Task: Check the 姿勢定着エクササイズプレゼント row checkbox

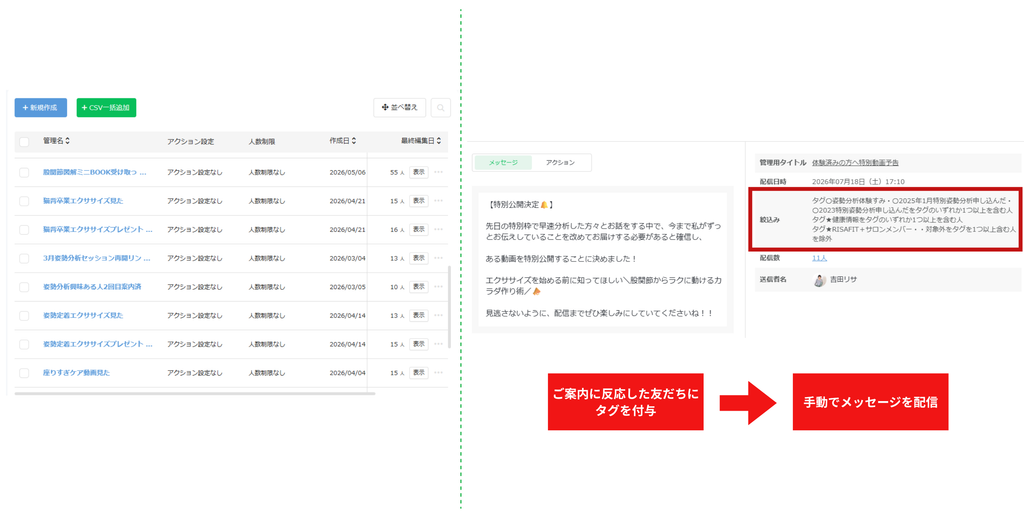Action: [24, 345]
